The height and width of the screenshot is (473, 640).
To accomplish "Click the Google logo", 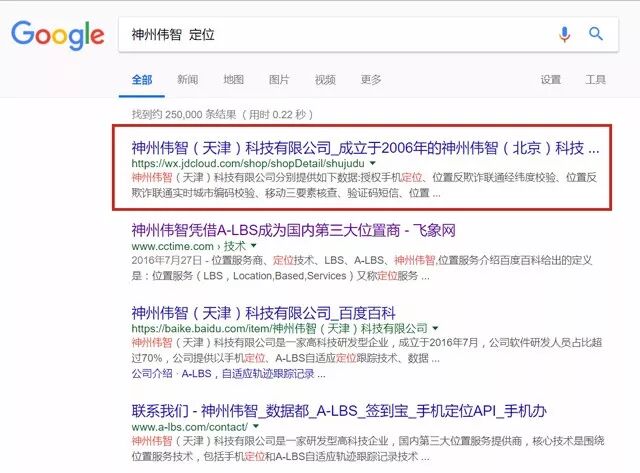I will coord(58,35).
